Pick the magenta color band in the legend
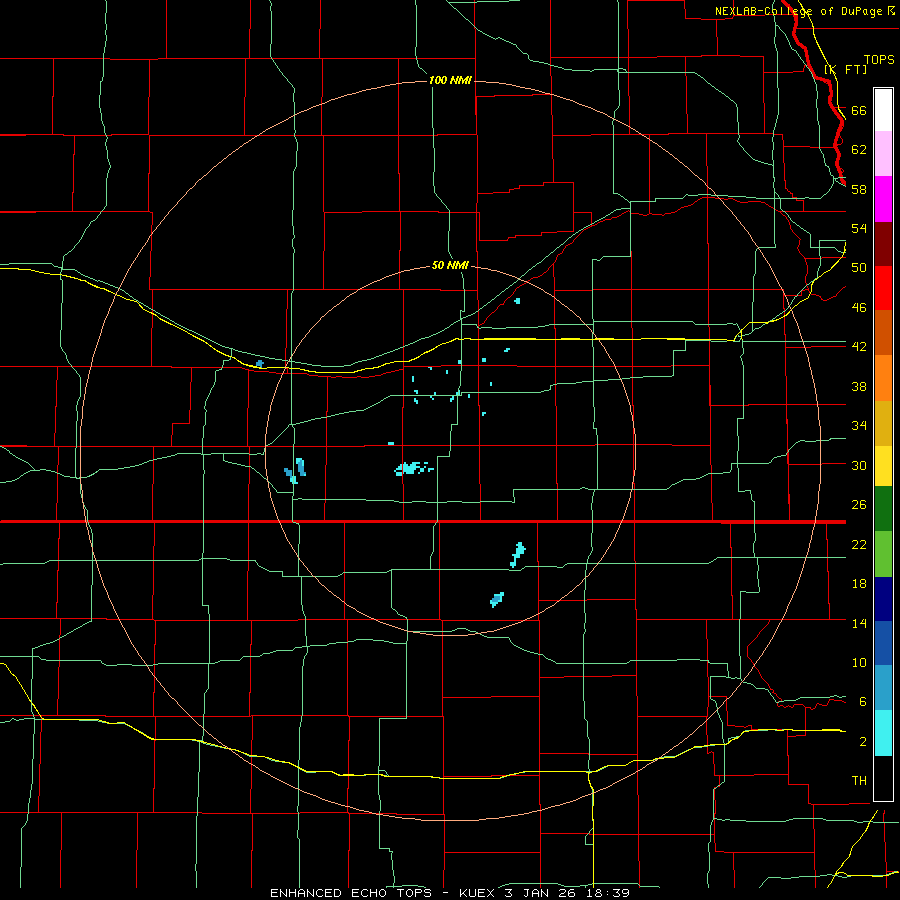The height and width of the screenshot is (900, 900). 883,199
